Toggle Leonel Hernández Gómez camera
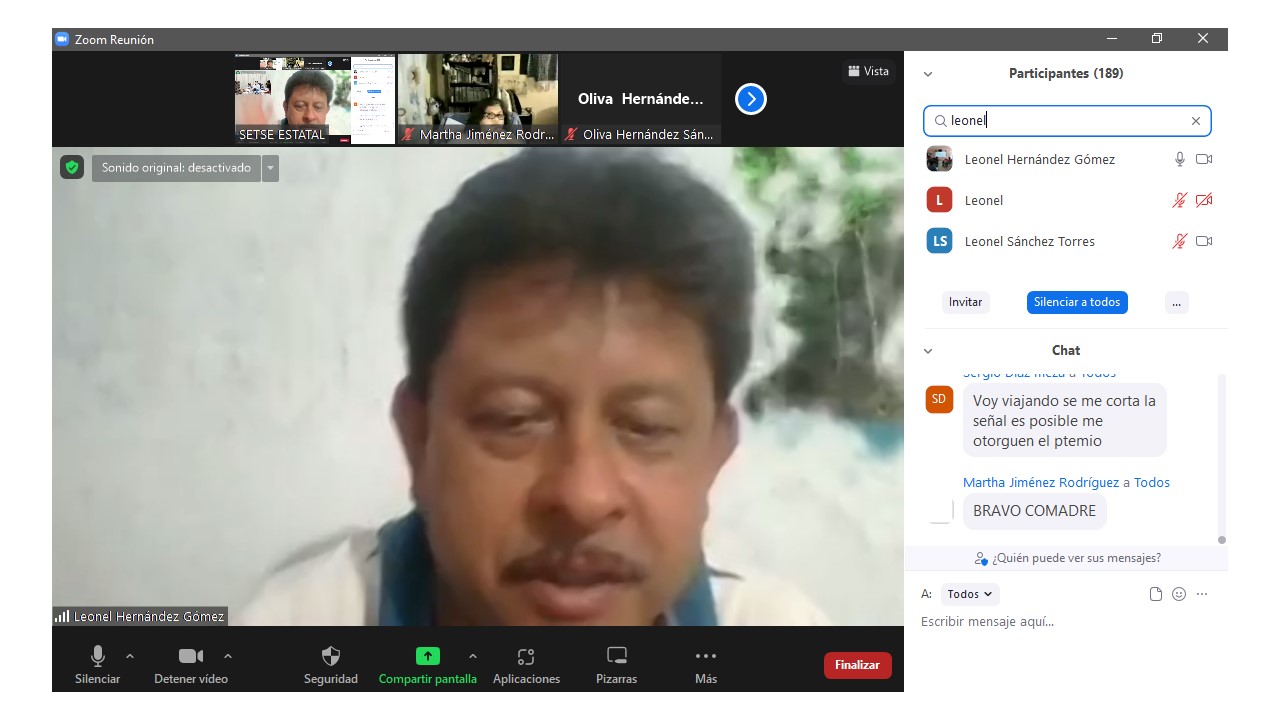Viewport: 1280px width, 720px height. click(x=1204, y=159)
